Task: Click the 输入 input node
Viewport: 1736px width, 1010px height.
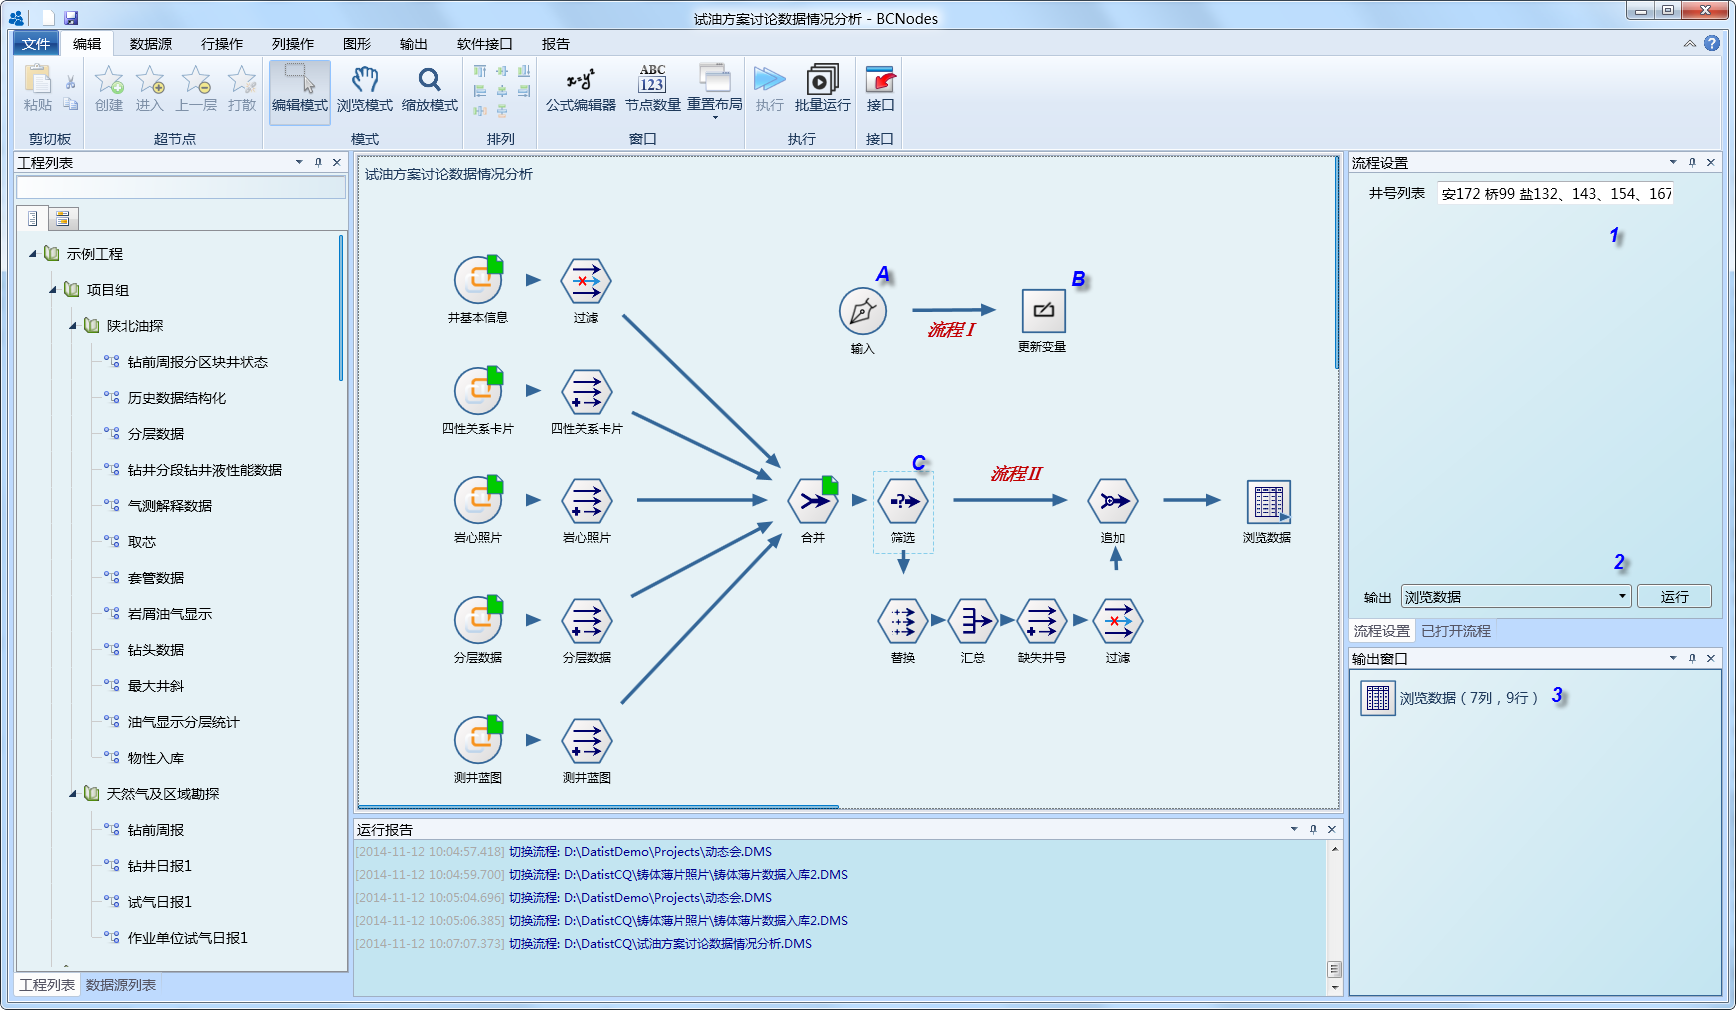Action: [863, 312]
